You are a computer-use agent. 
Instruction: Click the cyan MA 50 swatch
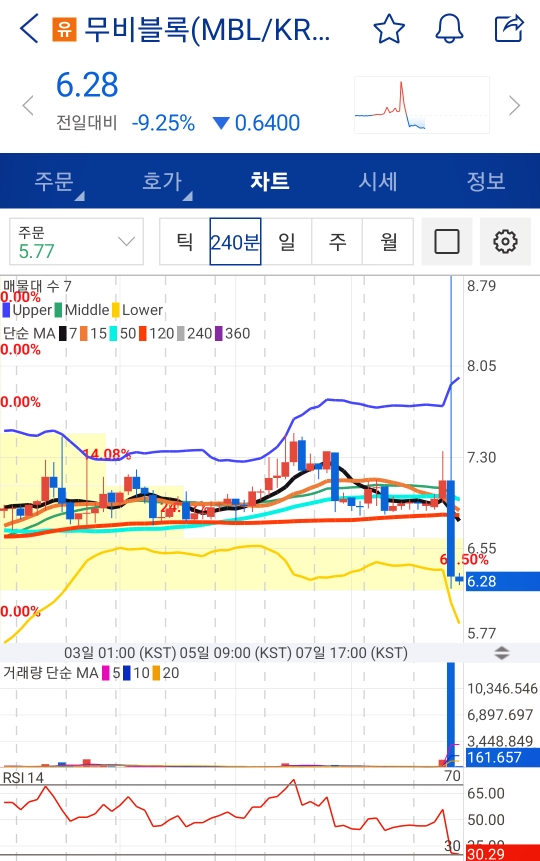click(113, 333)
